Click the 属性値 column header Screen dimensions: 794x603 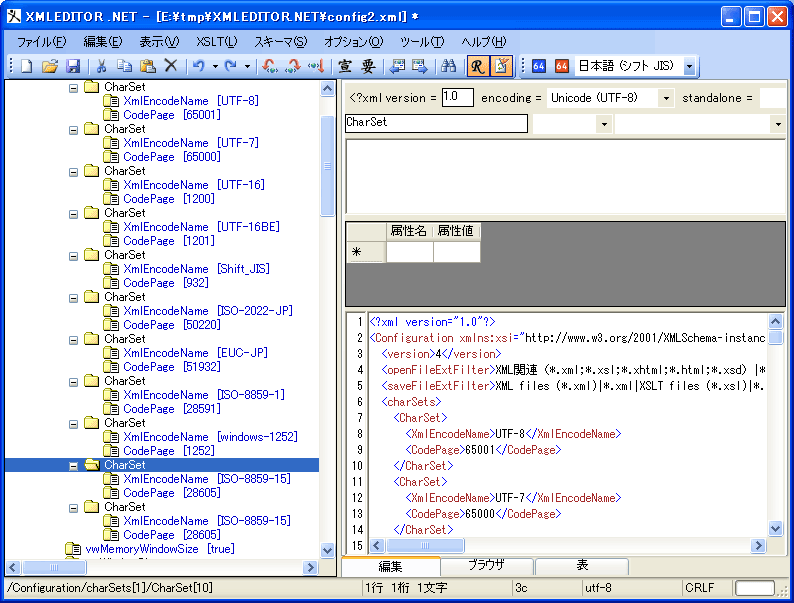point(456,231)
